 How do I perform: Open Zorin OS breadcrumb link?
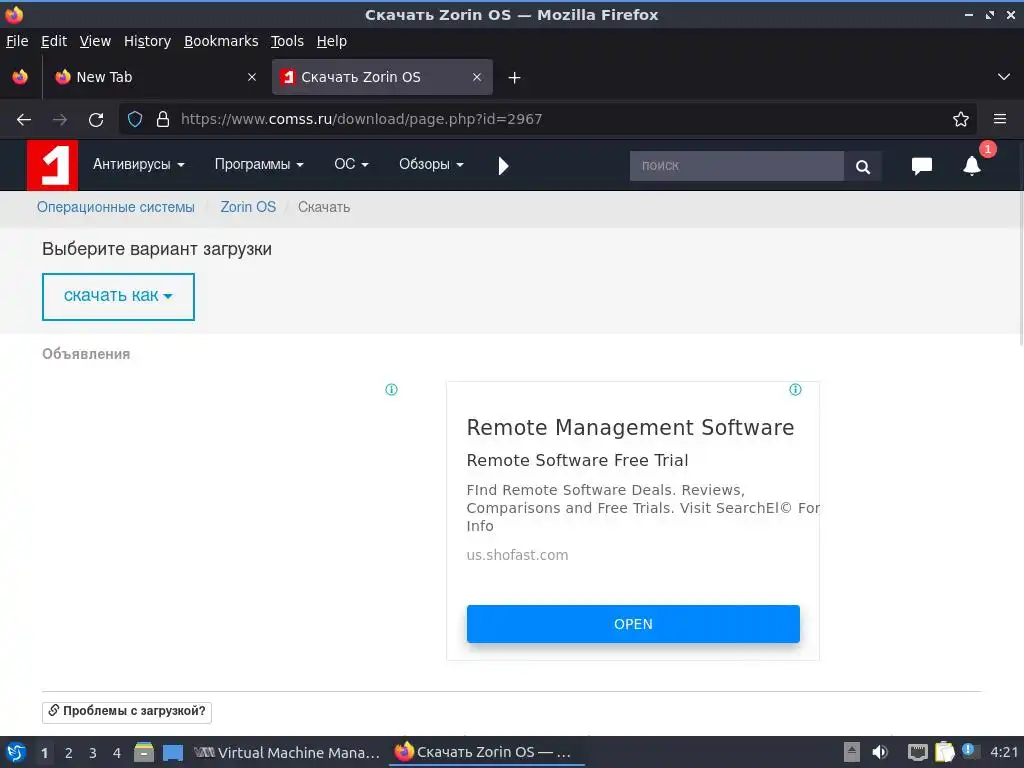pos(248,207)
